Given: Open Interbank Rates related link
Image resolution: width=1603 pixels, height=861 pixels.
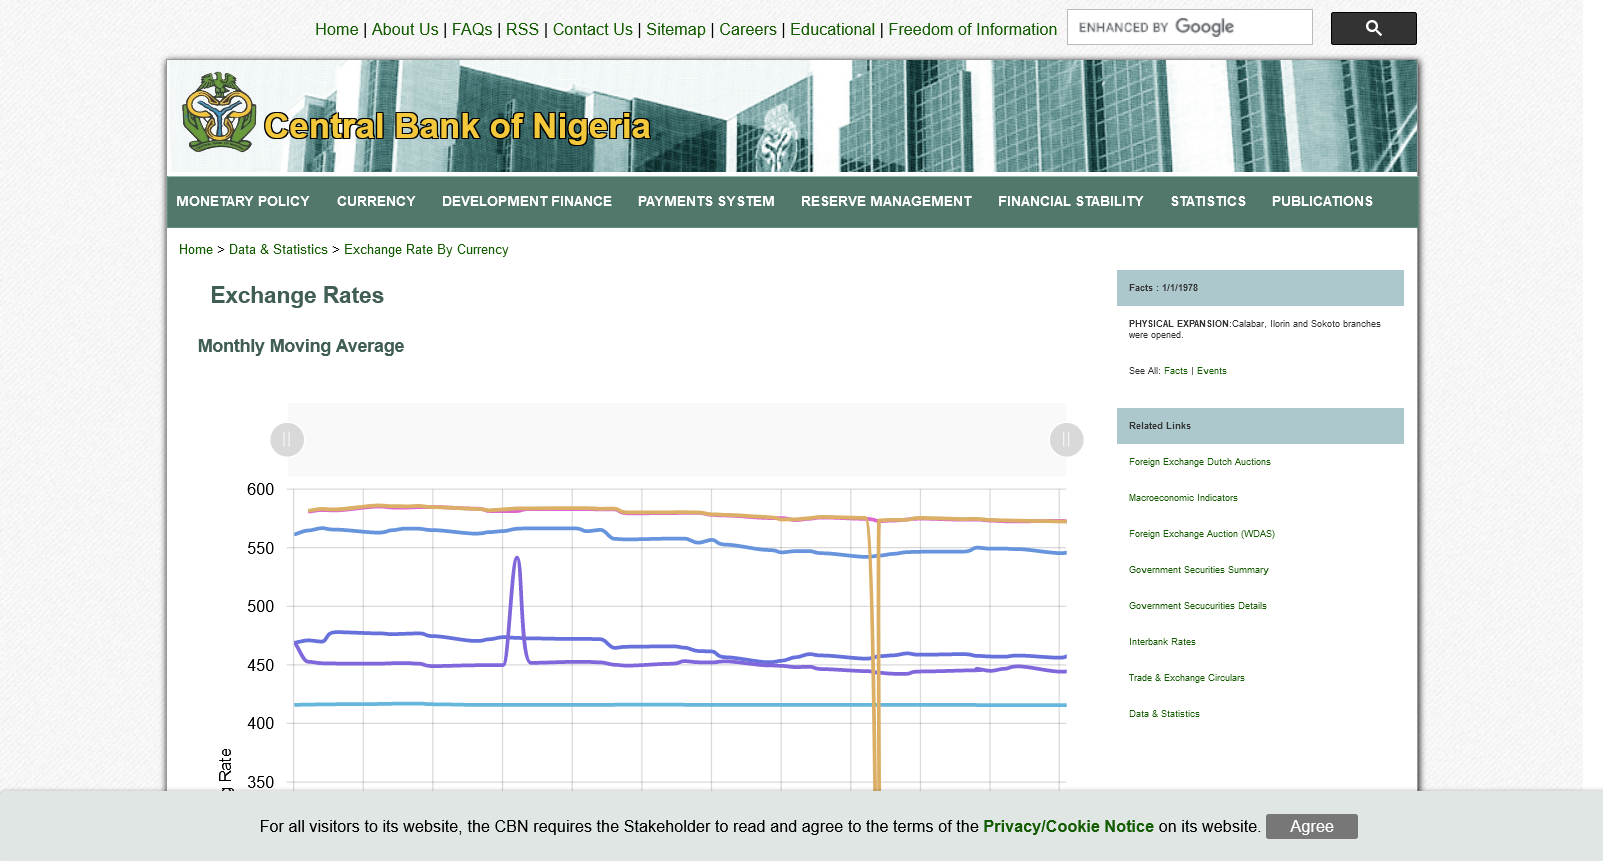Looking at the screenshot, I should click(1162, 642).
